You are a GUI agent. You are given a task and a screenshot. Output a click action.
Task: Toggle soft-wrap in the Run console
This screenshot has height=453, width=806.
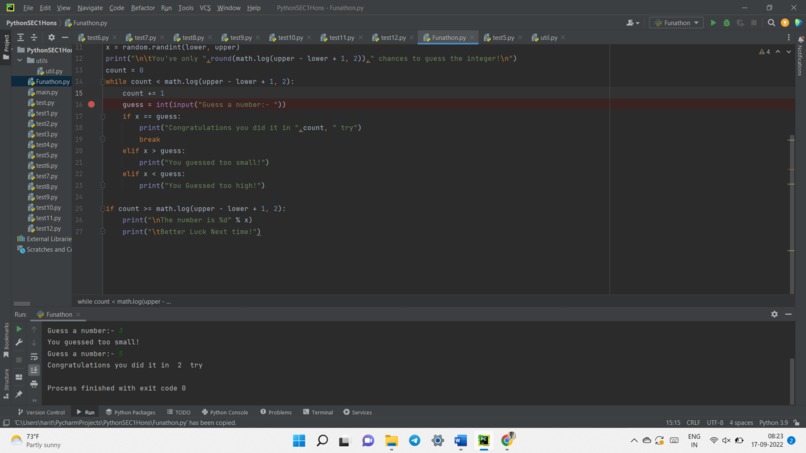click(x=34, y=357)
